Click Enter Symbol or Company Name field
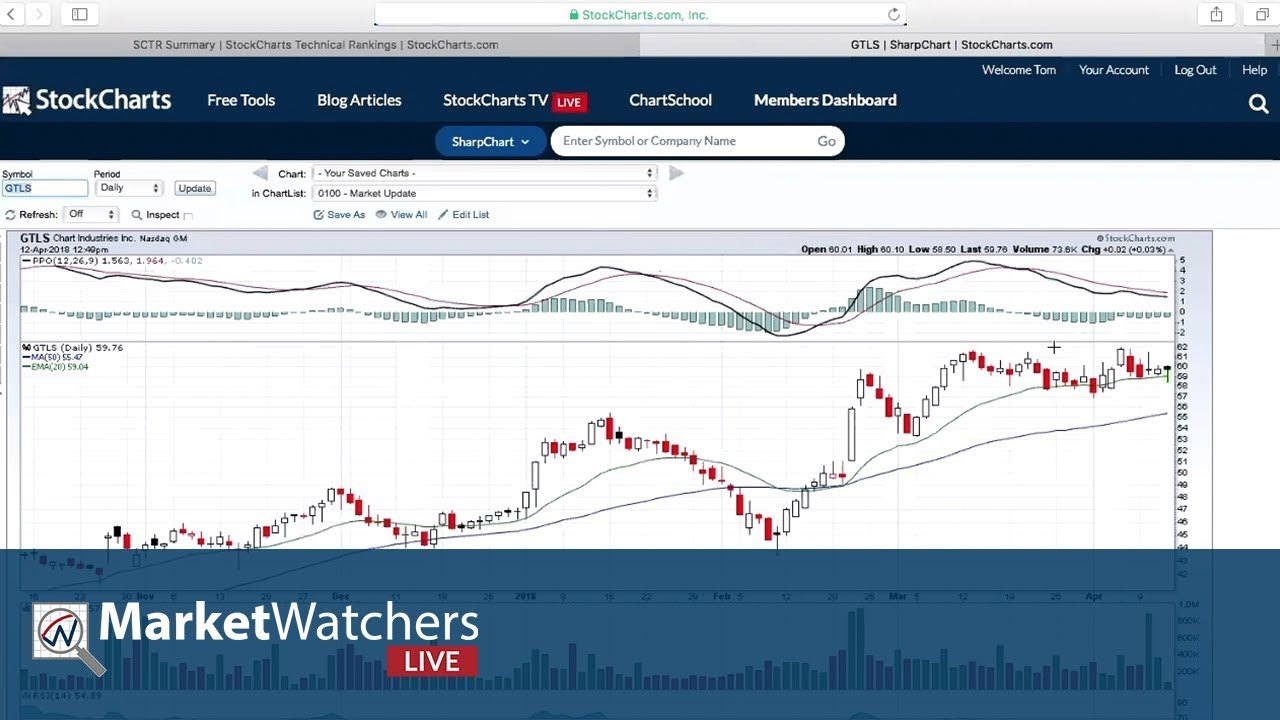 (x=683, y=141)
